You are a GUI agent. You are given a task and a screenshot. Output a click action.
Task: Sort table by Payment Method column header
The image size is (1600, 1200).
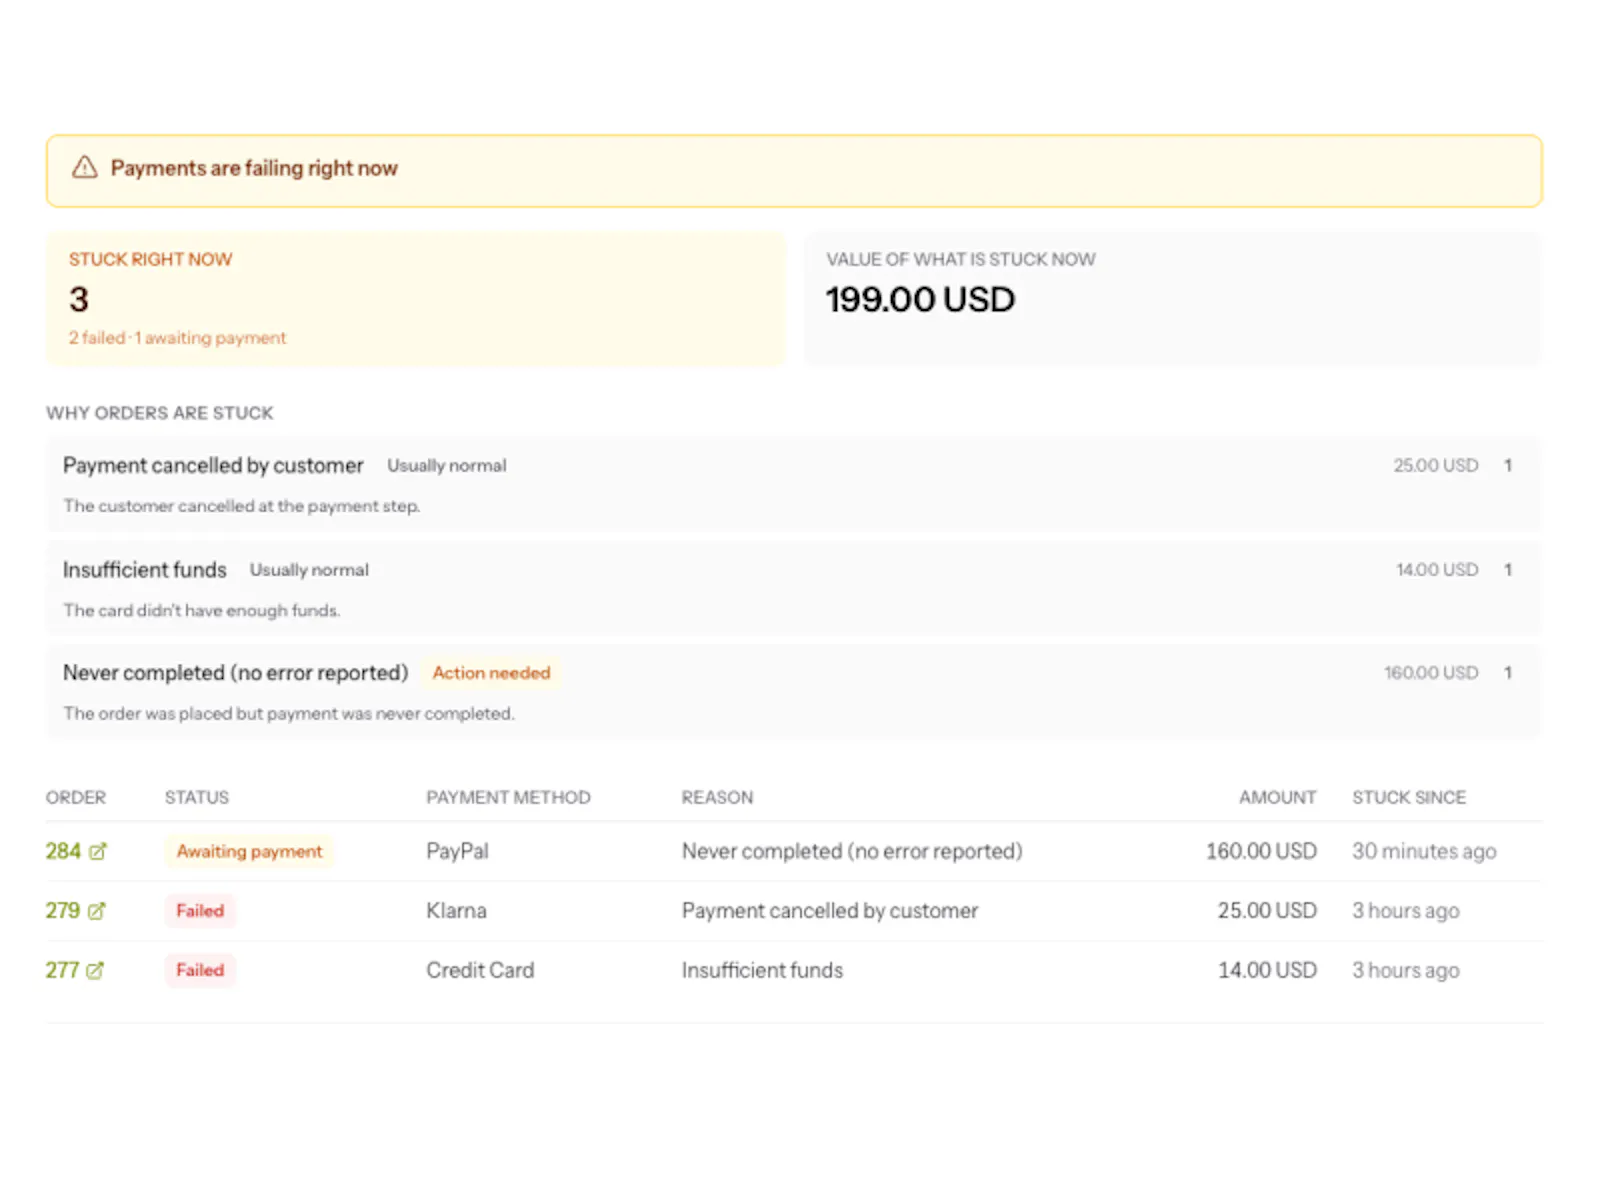tap(508, 797)
